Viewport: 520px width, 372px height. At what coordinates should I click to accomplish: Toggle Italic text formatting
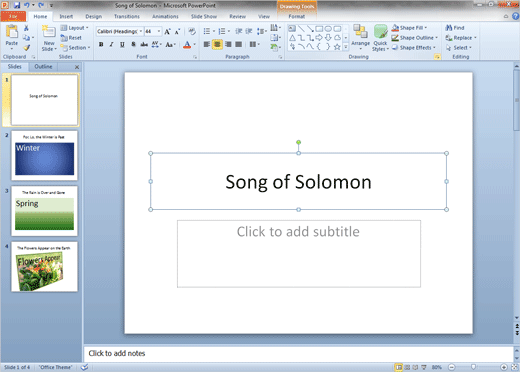point(112,44)
